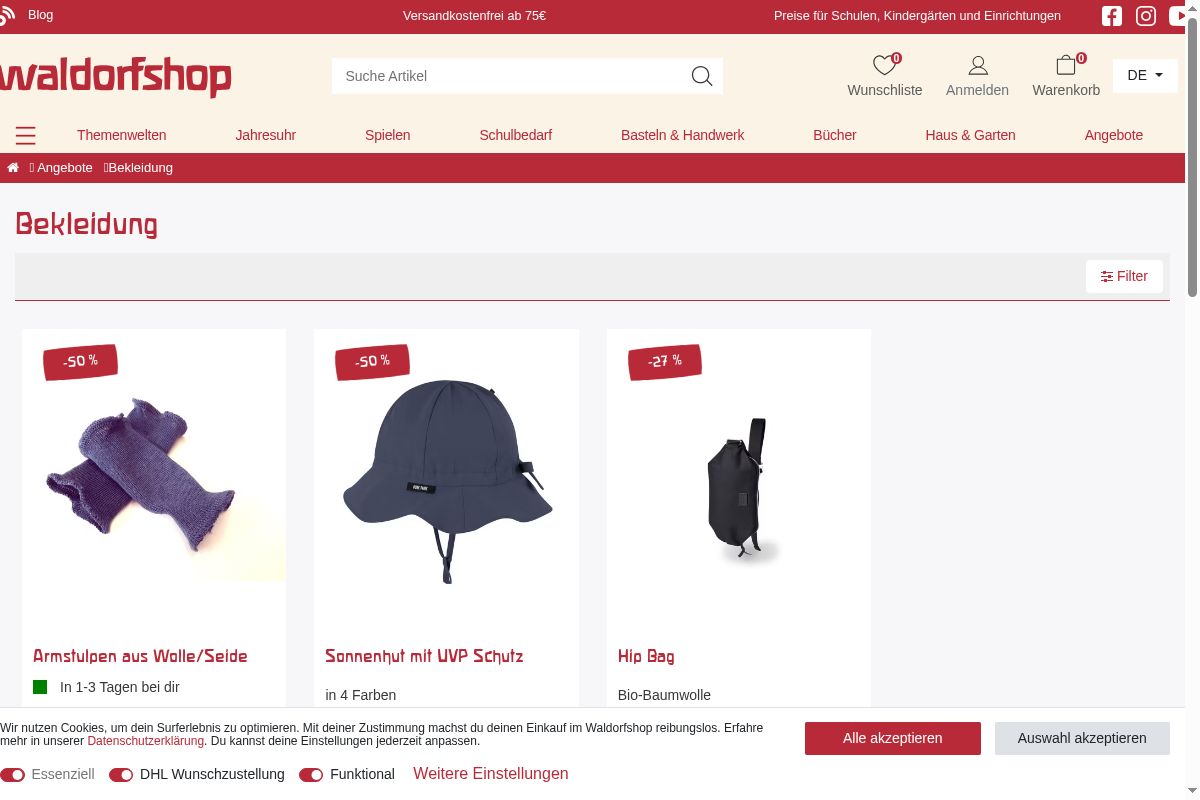This screenshot has width=1200, height=800.
Task: Click the Blog RSS feed icon
Action: tap(6, 15)
